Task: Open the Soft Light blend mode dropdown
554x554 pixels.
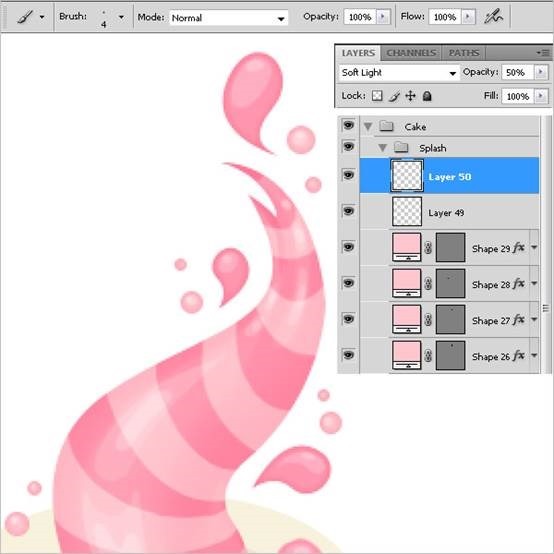Action: click(399, 73)
